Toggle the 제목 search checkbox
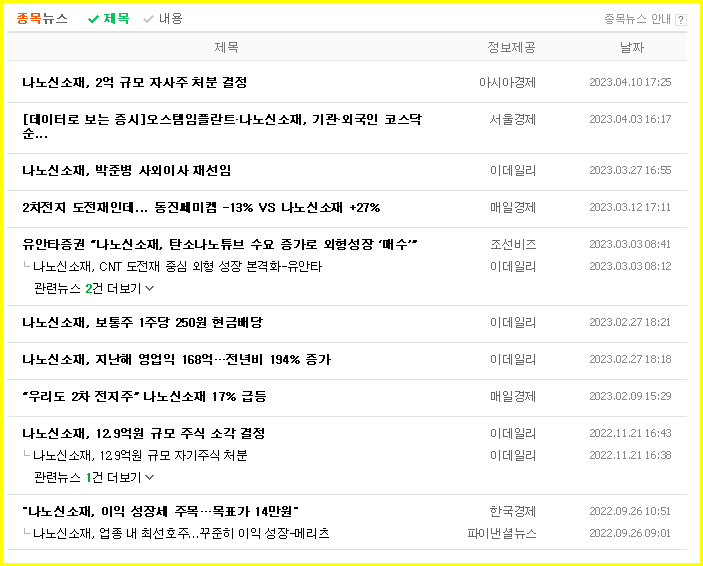703x566 pixels. coord(109,19)
